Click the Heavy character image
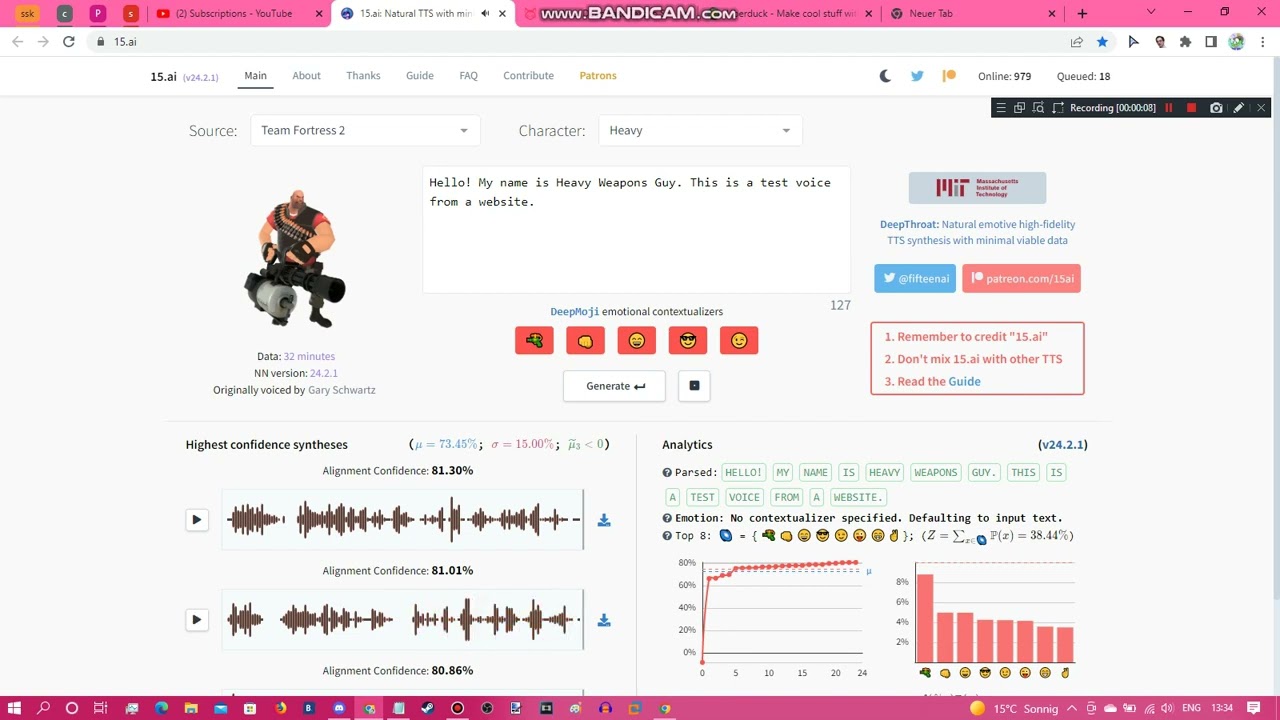Screen dimensions: 1280x720 294,259
